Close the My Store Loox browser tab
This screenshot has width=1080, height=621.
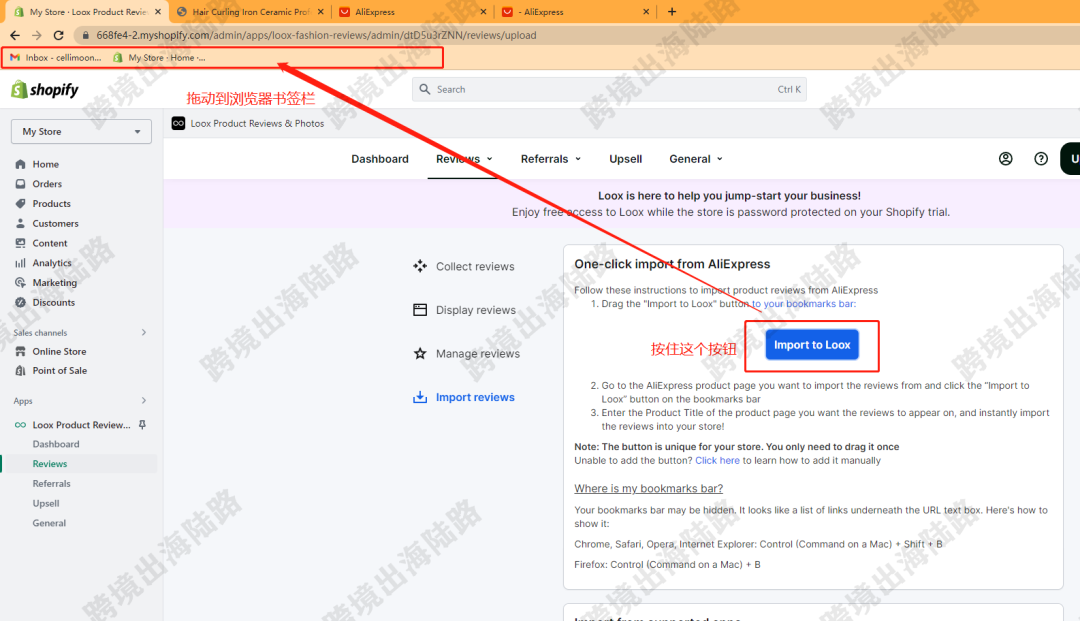point(158,12)
